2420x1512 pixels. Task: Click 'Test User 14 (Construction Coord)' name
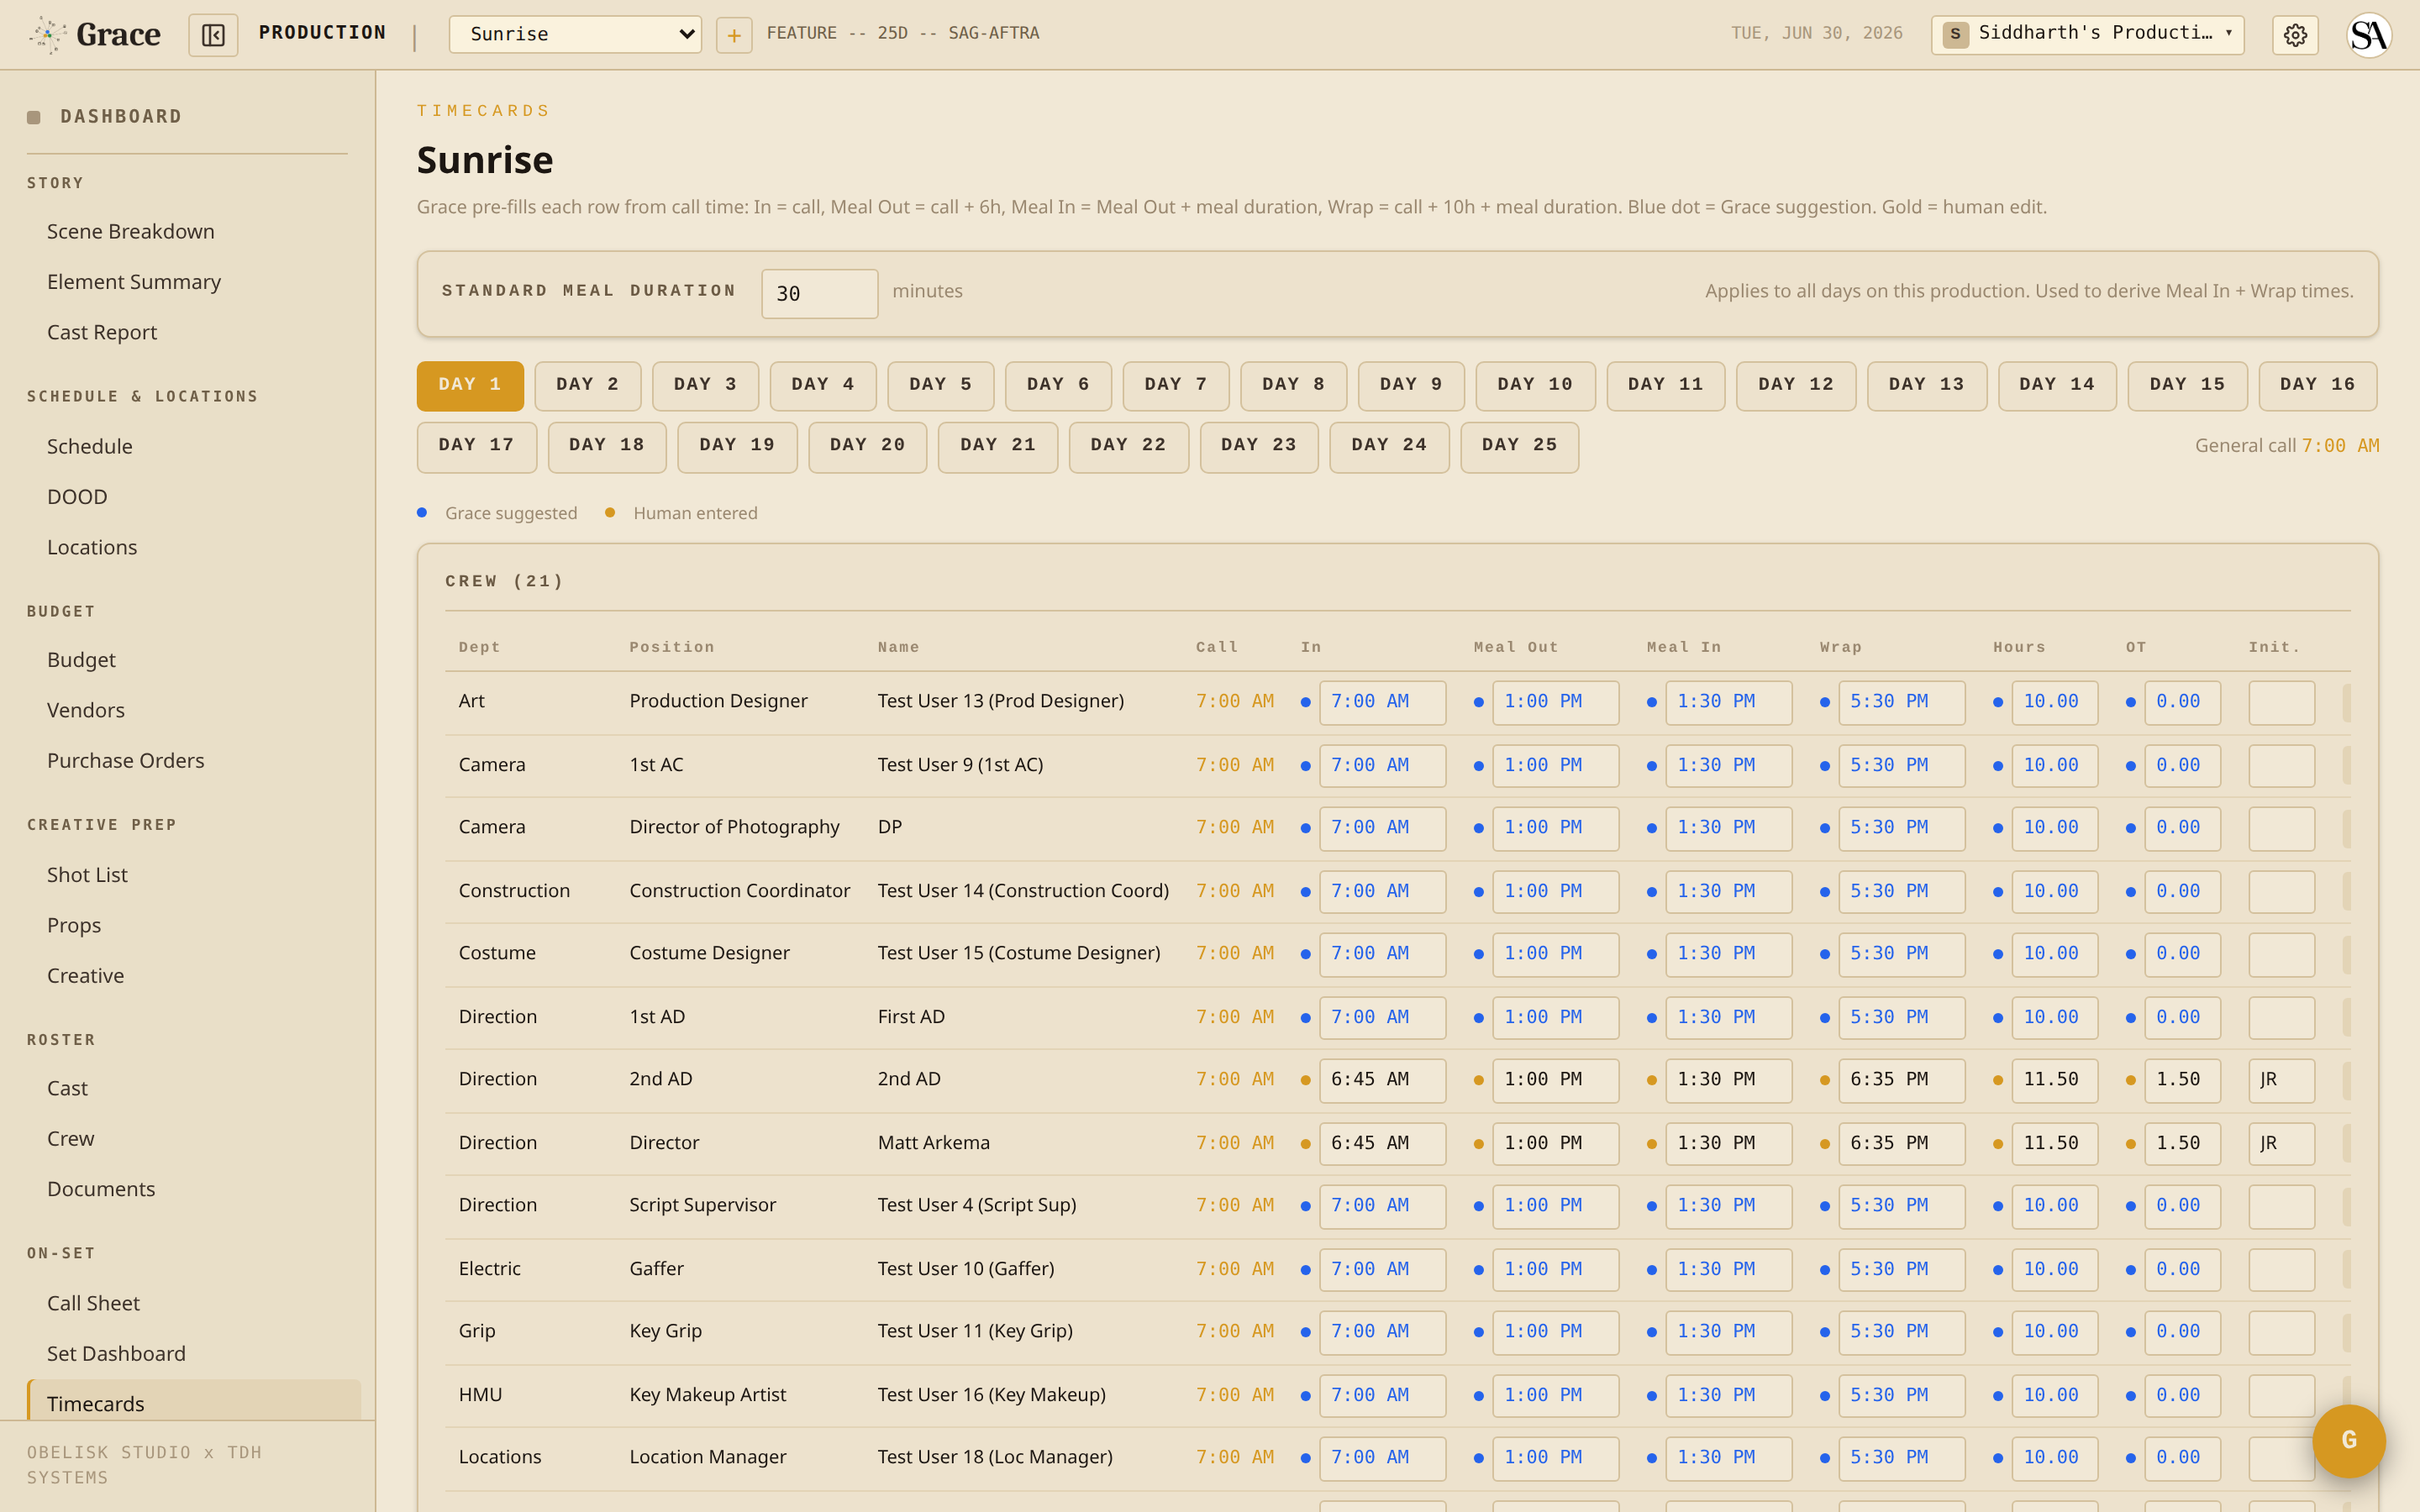[x=1023, y=891]
